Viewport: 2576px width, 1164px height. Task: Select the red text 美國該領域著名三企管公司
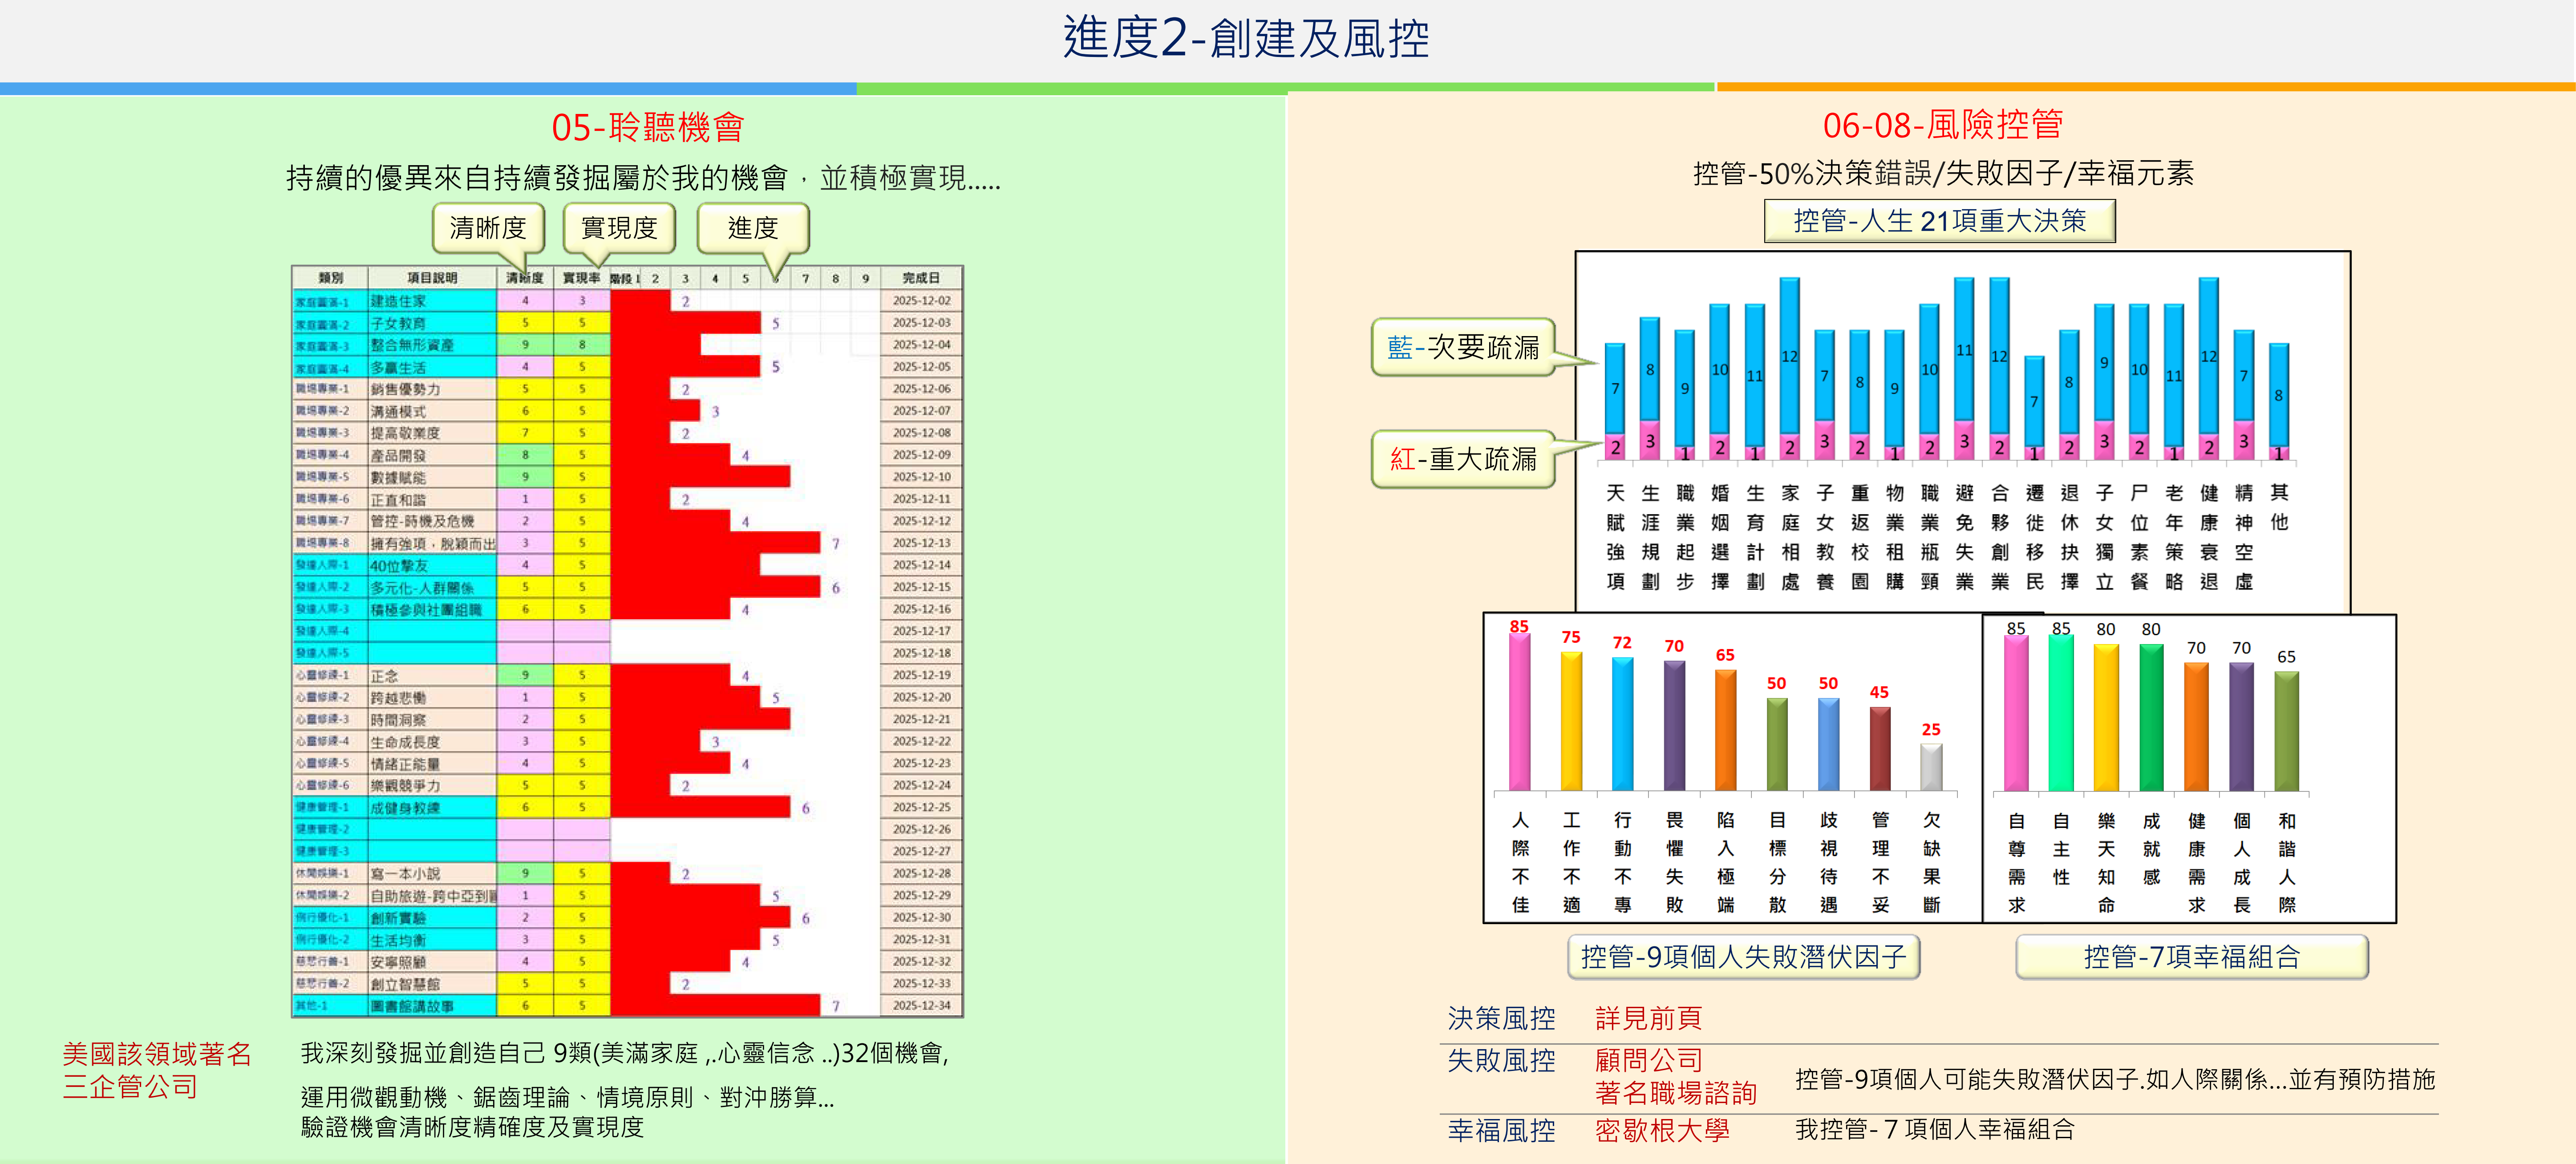(157, 1070)
